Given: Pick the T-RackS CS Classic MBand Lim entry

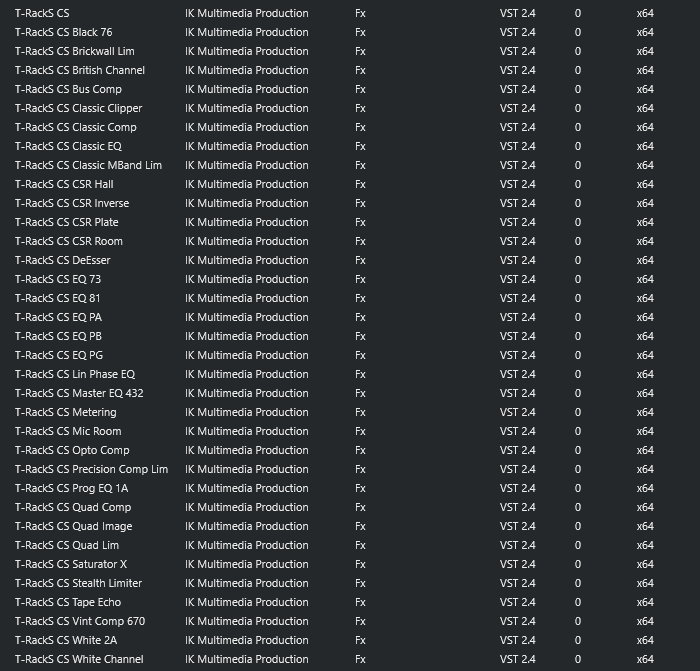Looking at the screenshot, I should [x=88, y=165].
